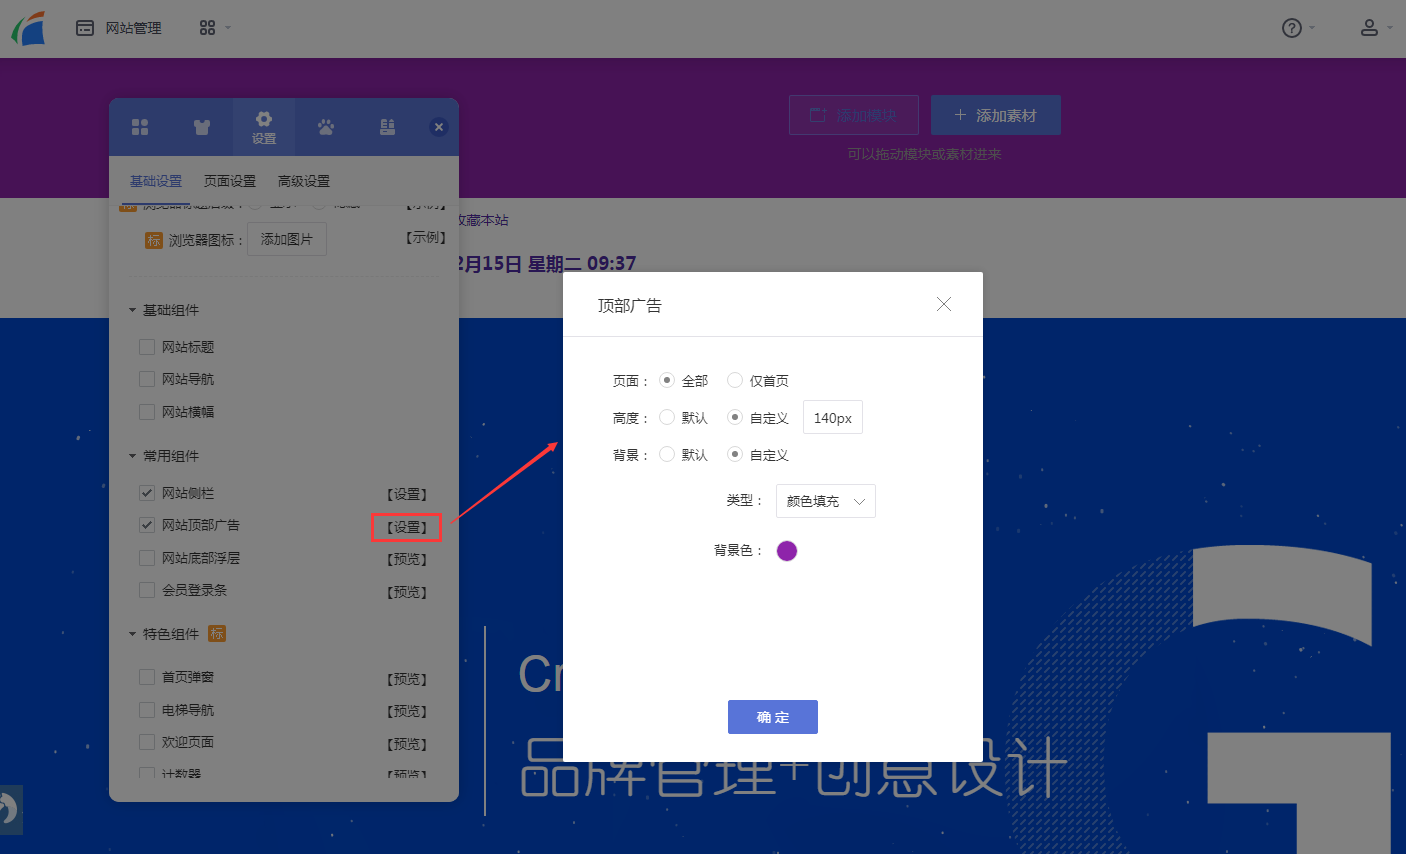The height and width of the screenshot is (854, 1406).
Task: Click 确定 button in dialog
Action: coord(773,717)
